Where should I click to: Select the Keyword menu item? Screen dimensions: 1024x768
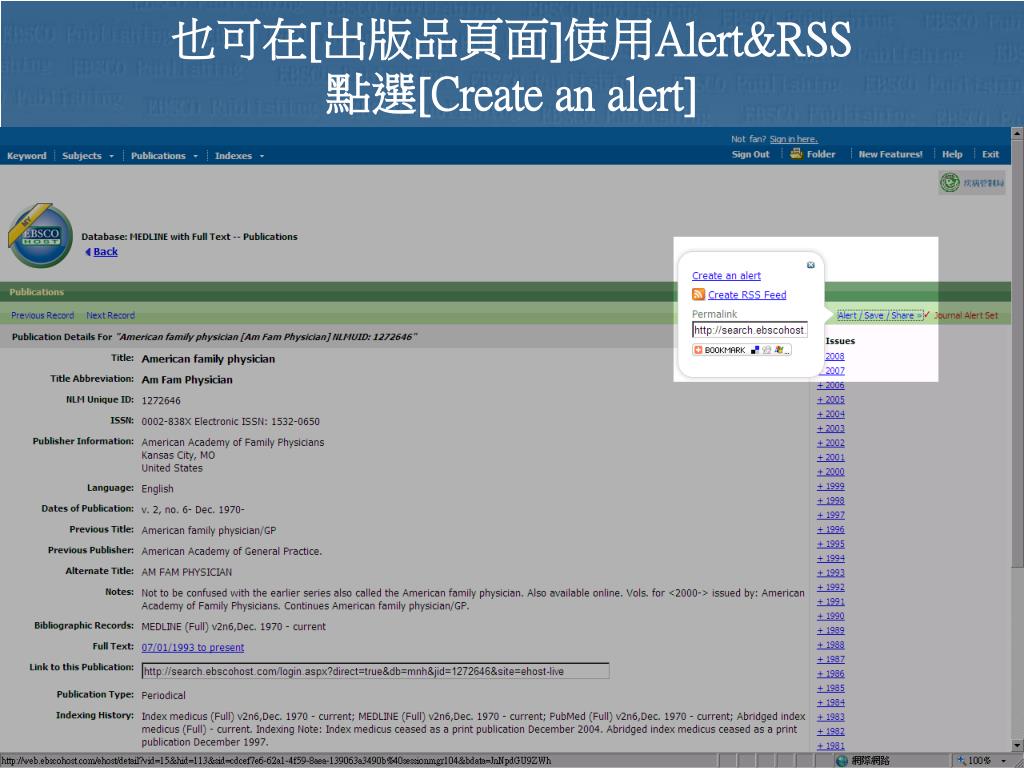pos(27,155)
